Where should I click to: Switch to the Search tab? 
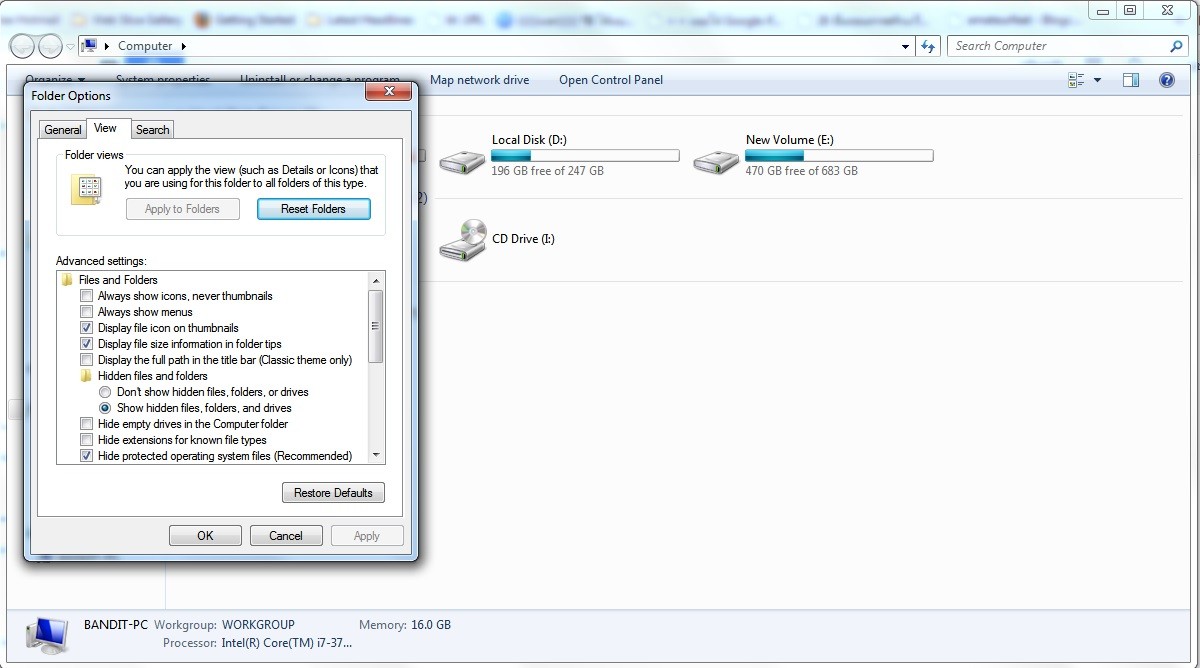coord(153,130)
